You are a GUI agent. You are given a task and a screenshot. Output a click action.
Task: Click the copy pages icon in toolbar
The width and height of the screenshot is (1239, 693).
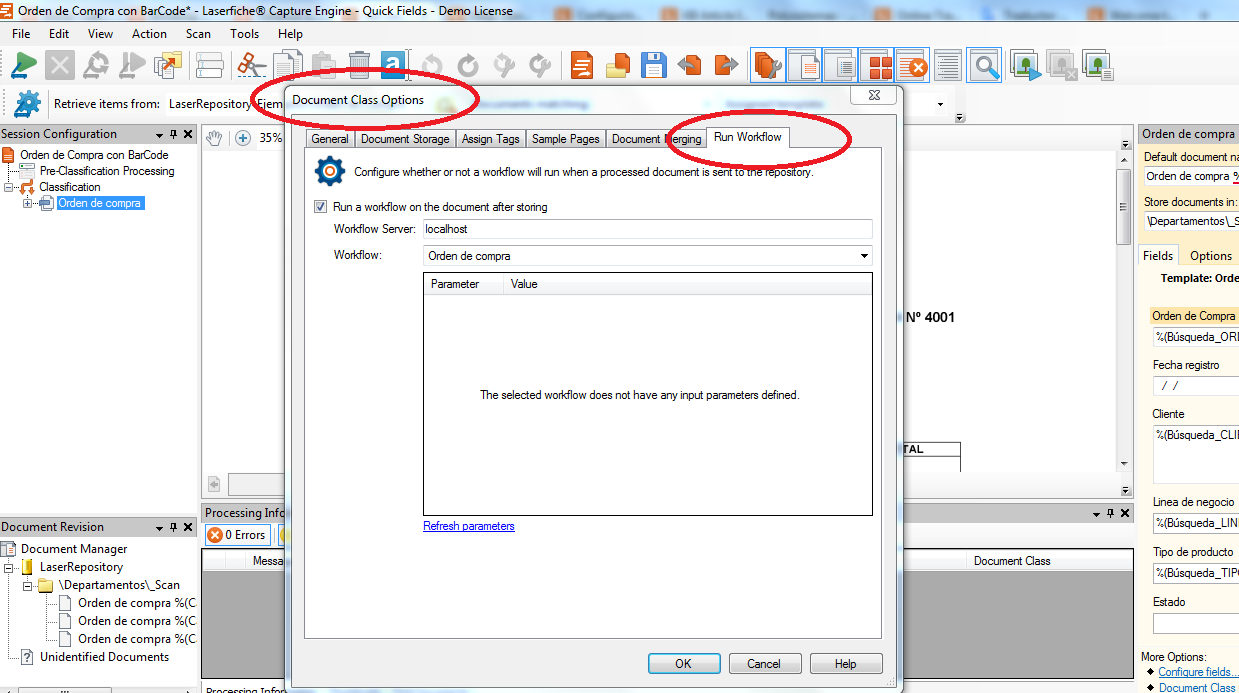287,66
